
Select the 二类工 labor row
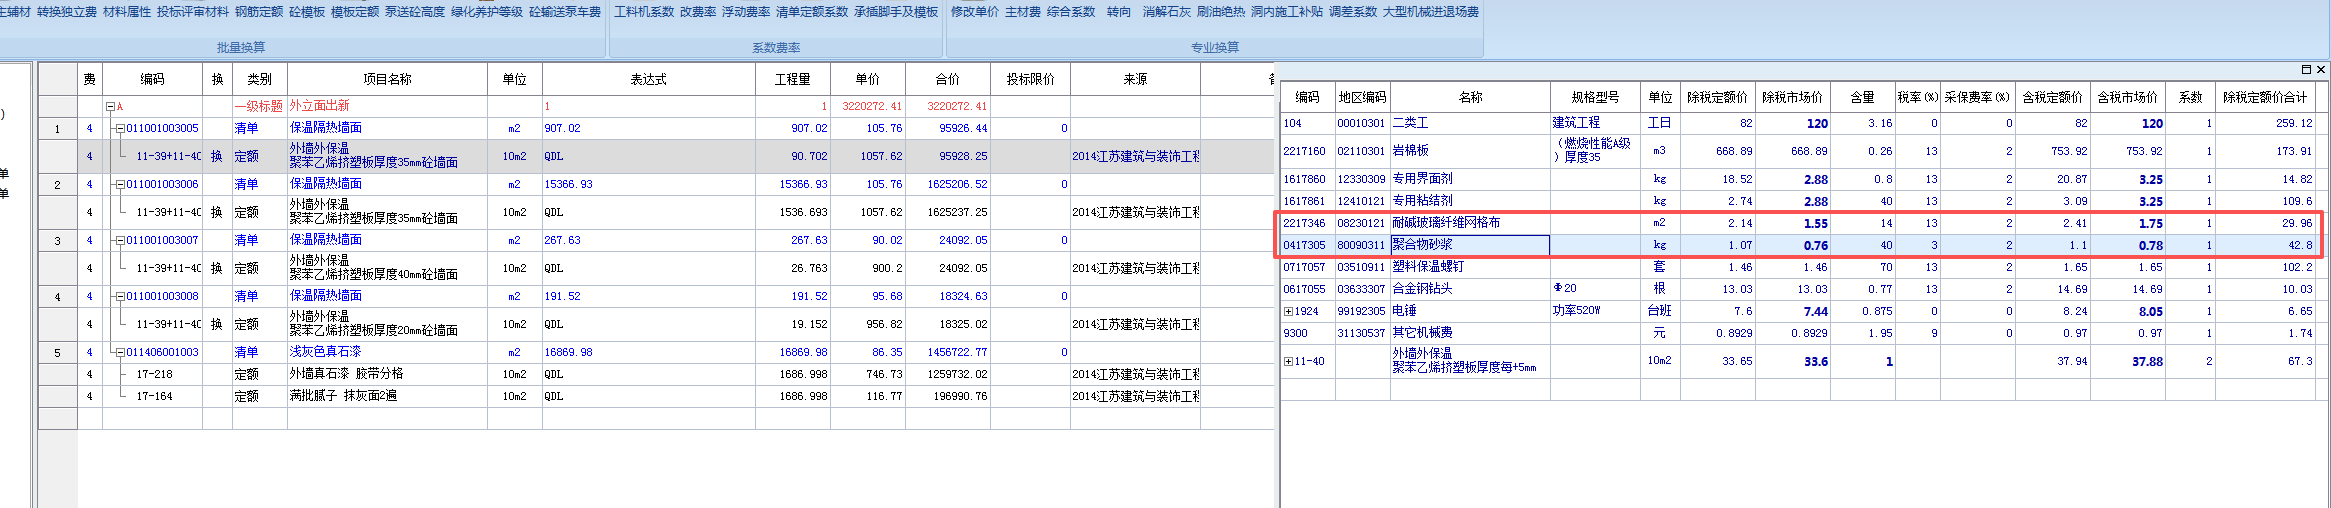pyautogui.click(x=1803, y=123)
